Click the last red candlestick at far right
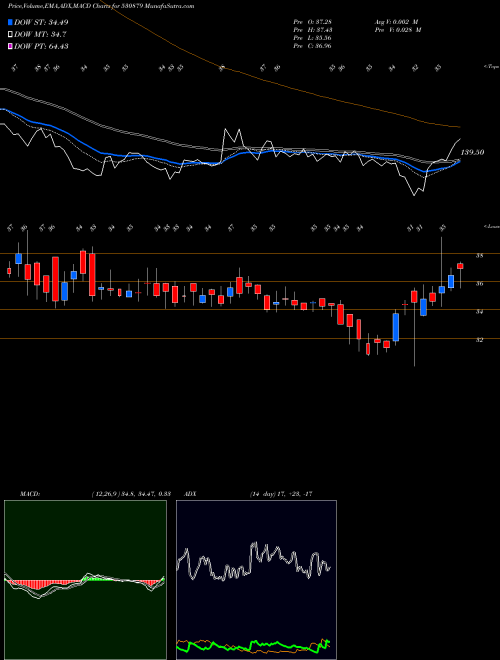The image size is (500, 660). pos(460,266)
